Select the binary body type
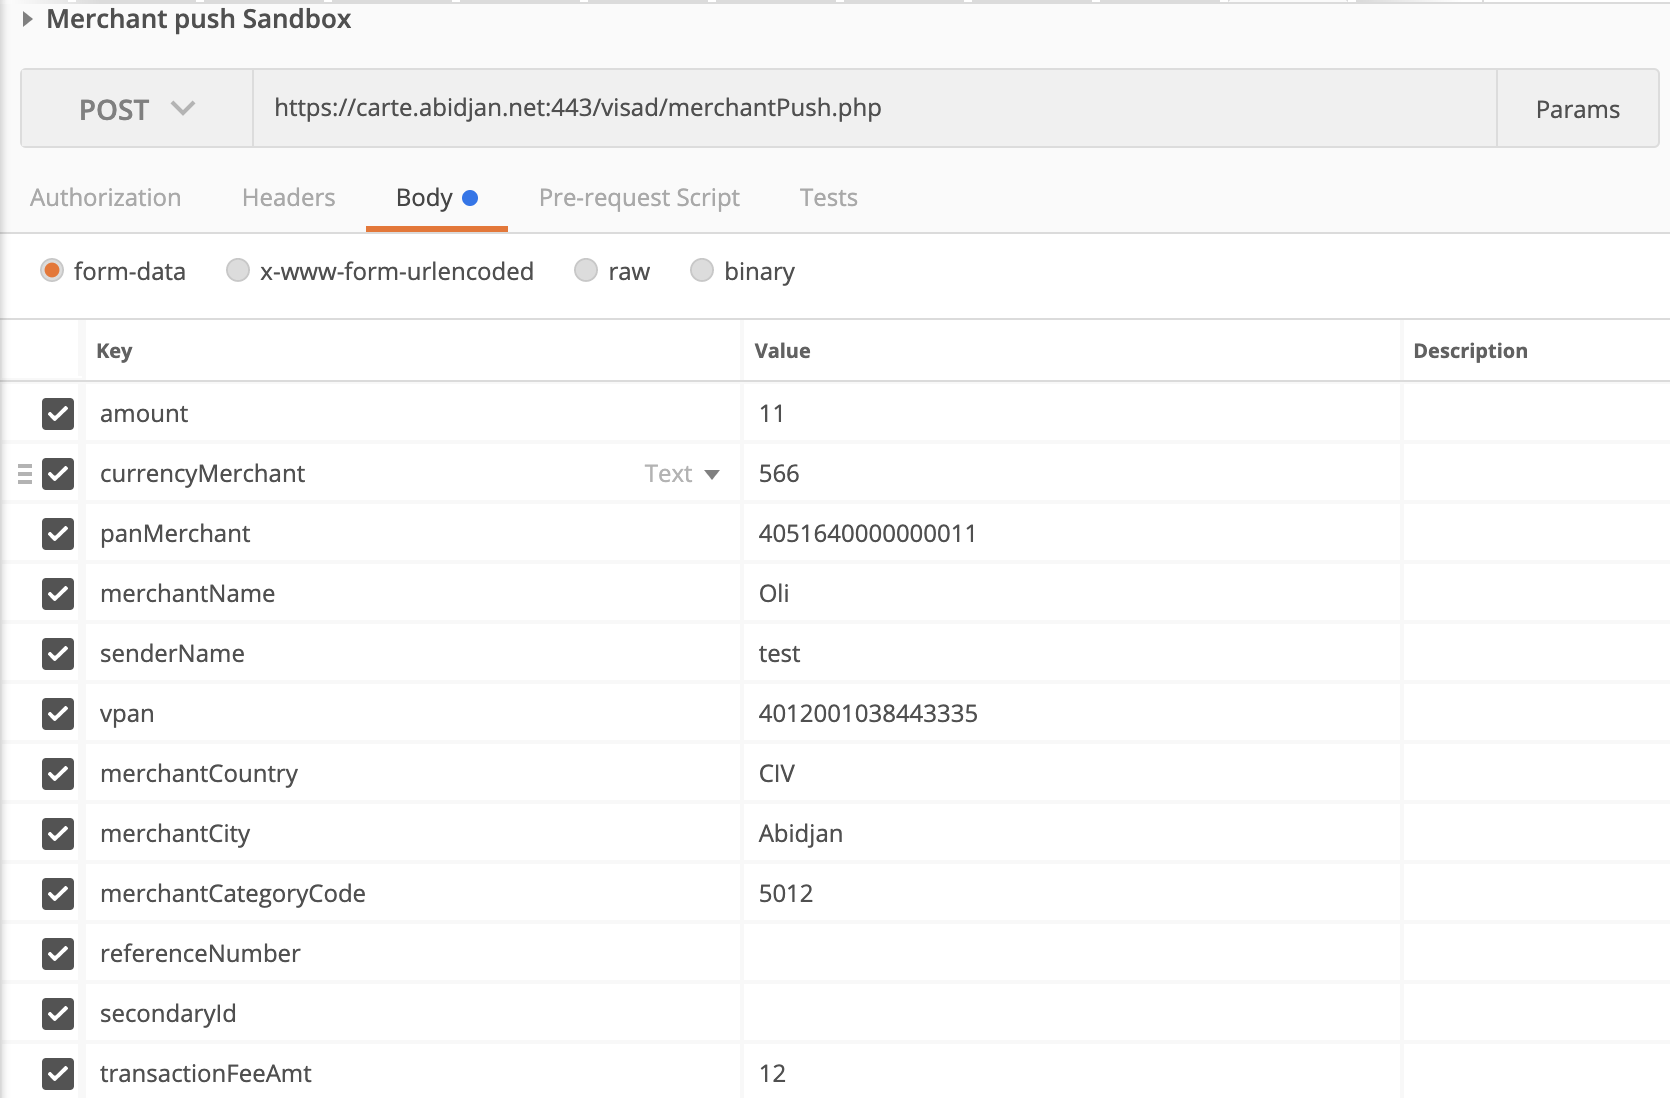1670x1098 pixels. point(702,271)
